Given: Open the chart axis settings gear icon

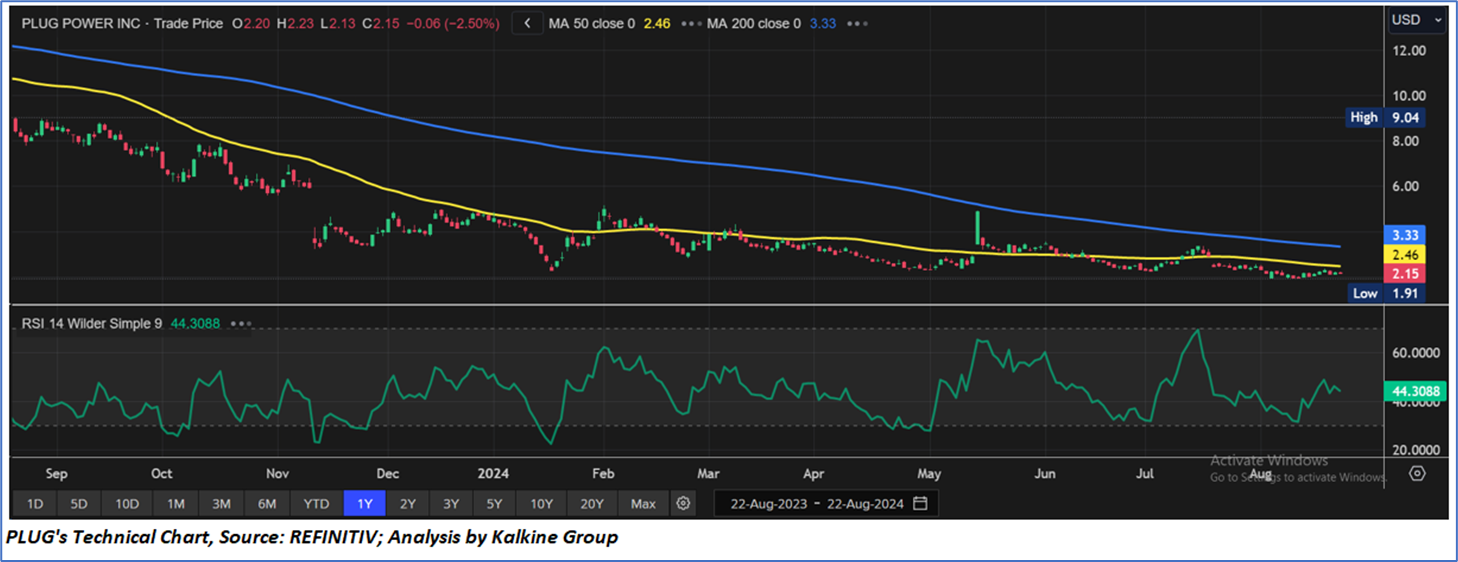Looking at the screenshot, I should coord(1417,473).
